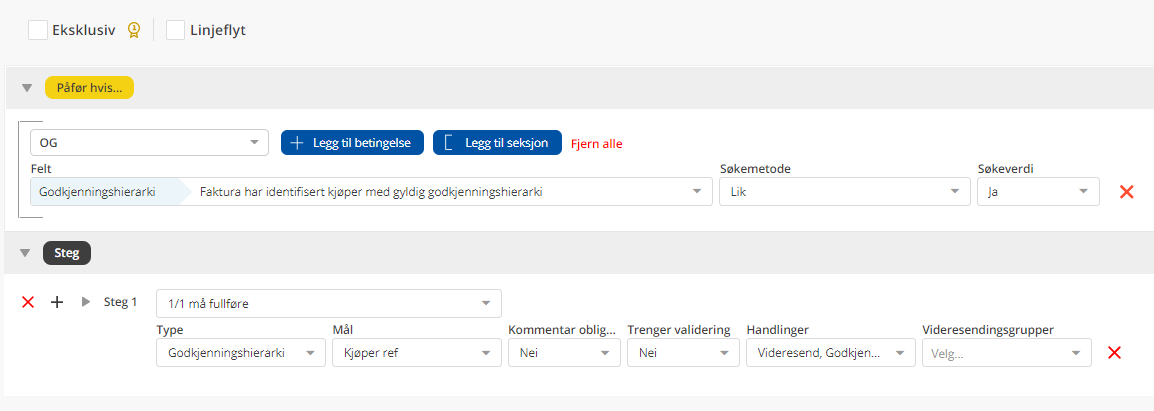Open the OG operator dropdown

click(149, 143)
